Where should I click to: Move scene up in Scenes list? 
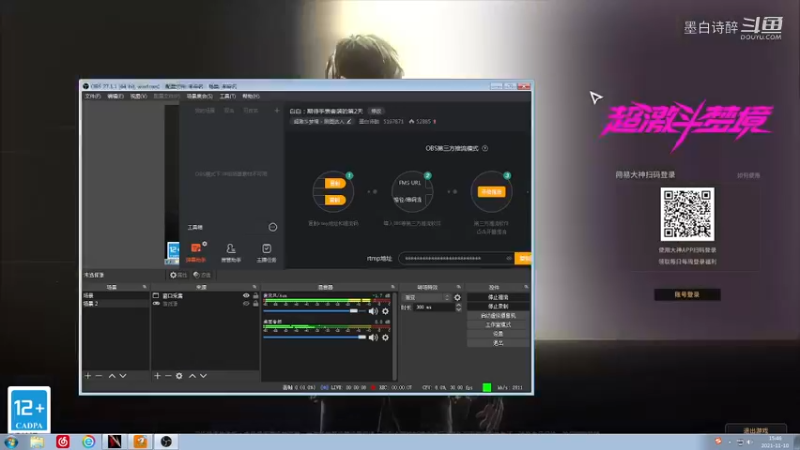112,376
